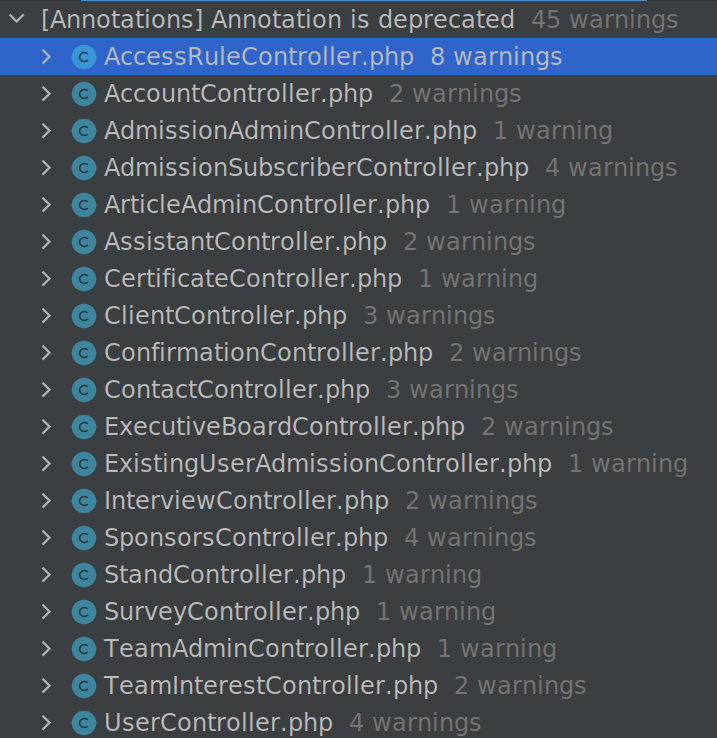Viewport: 717px width, 738px height.
Task: Select AdmissionSubscriberController.php file name
Action: click(x=316, y=168)
